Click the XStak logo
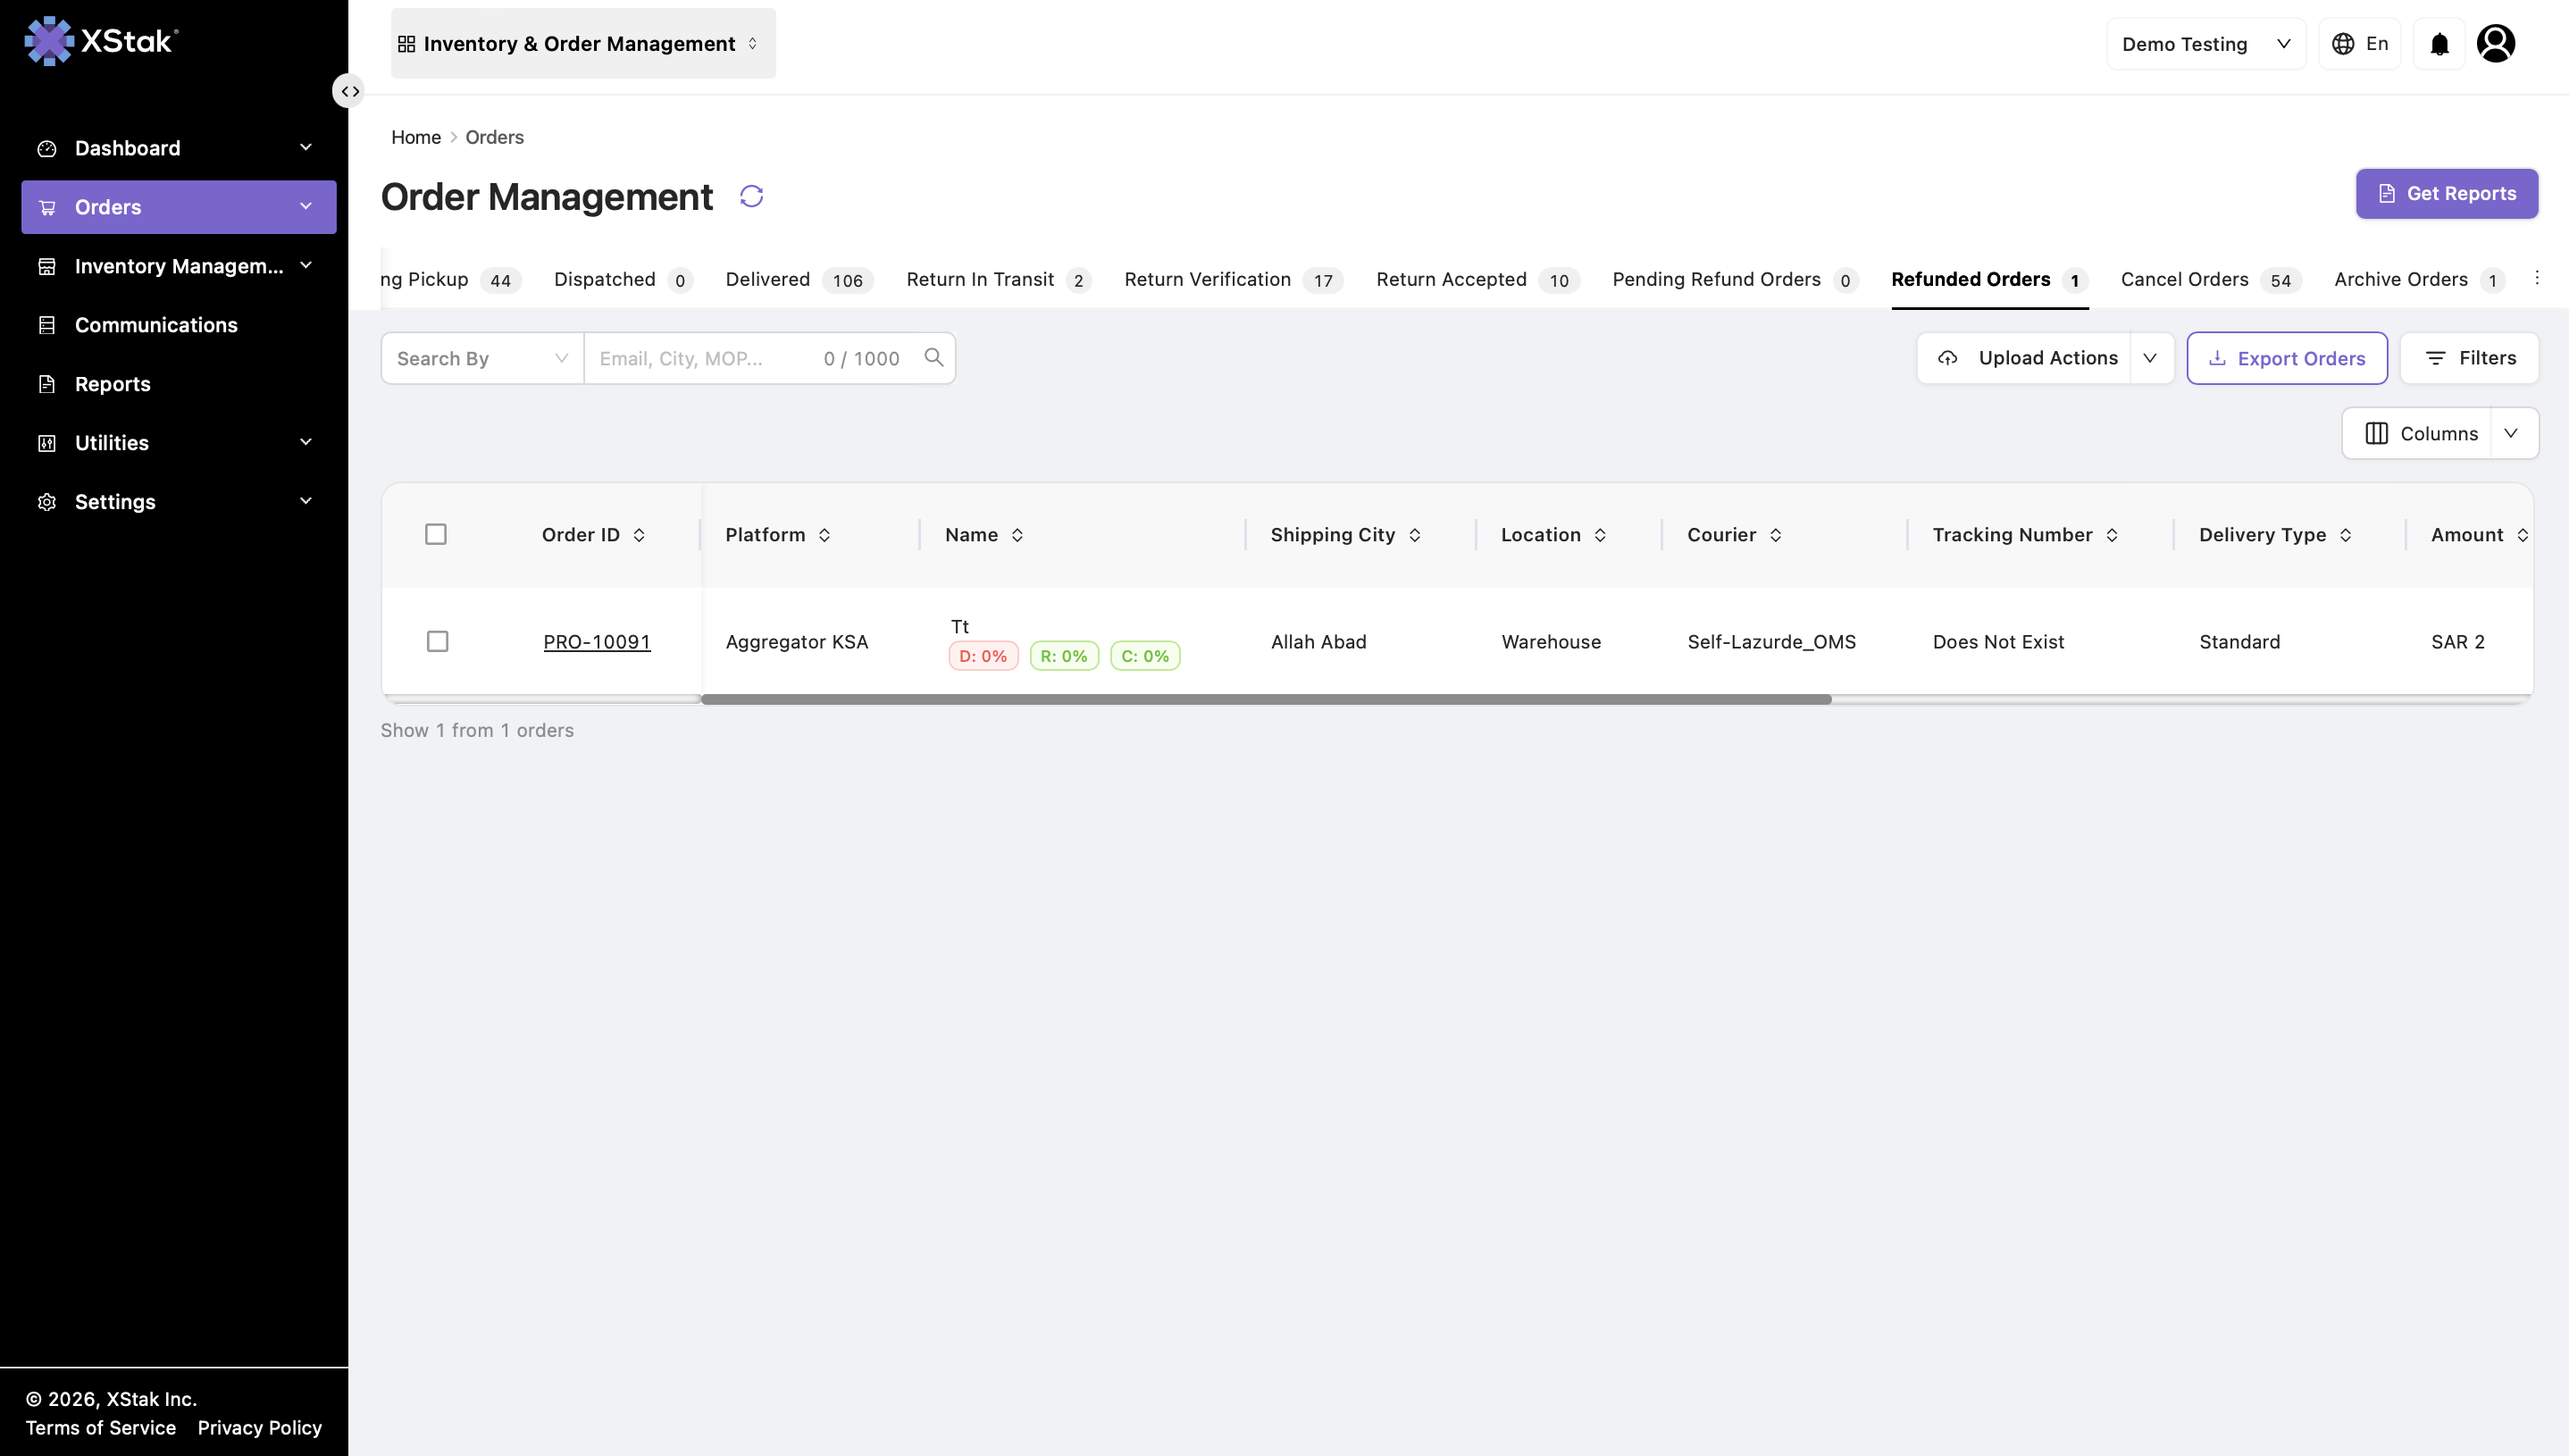Image resolution: width=2569 pixels, height=1456 pixels. point(101,41)
